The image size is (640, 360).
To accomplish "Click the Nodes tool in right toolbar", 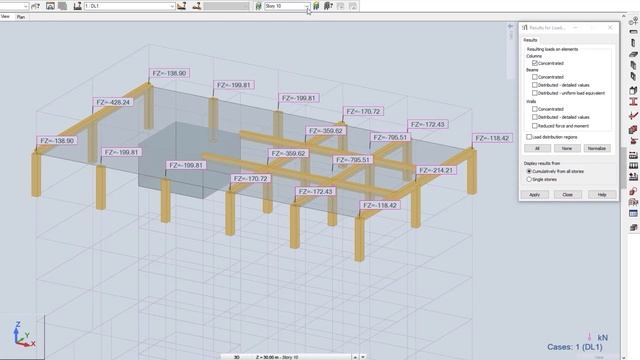I will pyautogui.click(x=633, y=21).
